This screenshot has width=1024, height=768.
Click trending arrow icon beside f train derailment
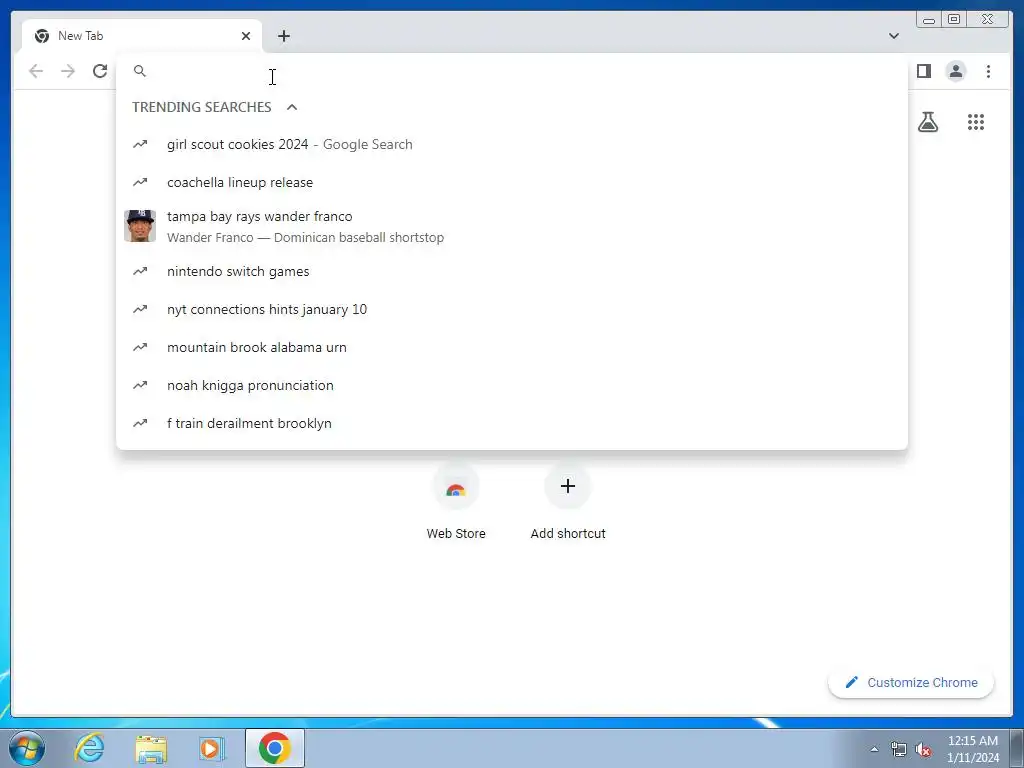point(140,423)
